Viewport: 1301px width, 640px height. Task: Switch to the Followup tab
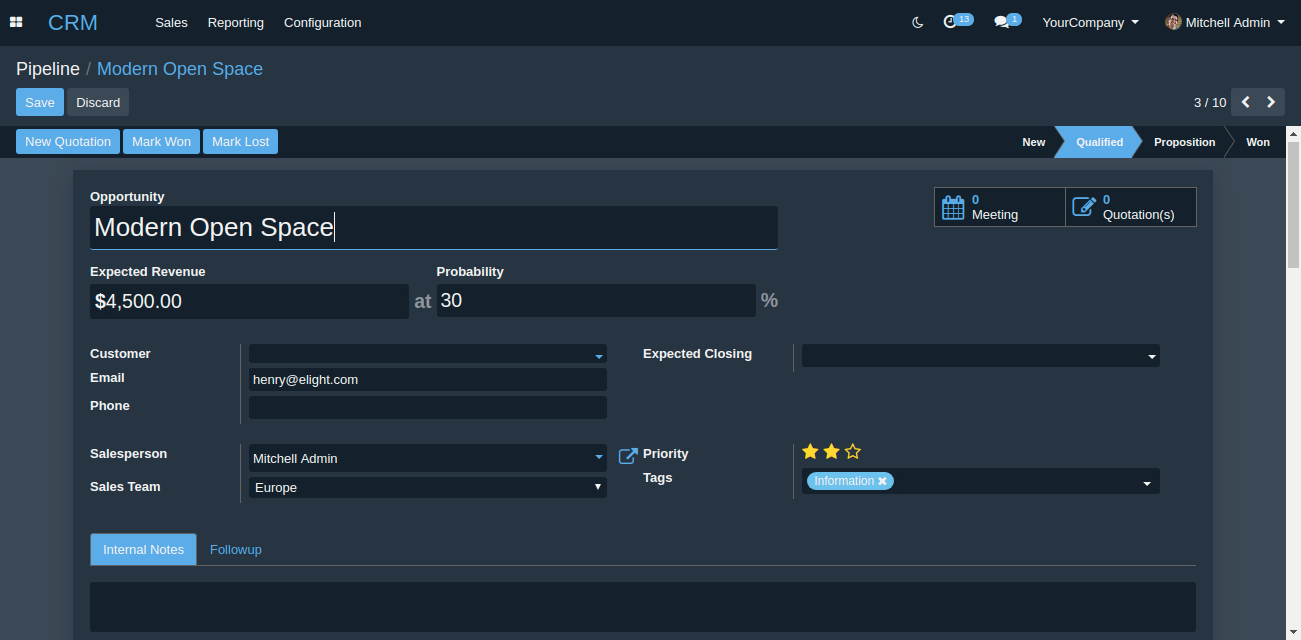coord(236,549)
